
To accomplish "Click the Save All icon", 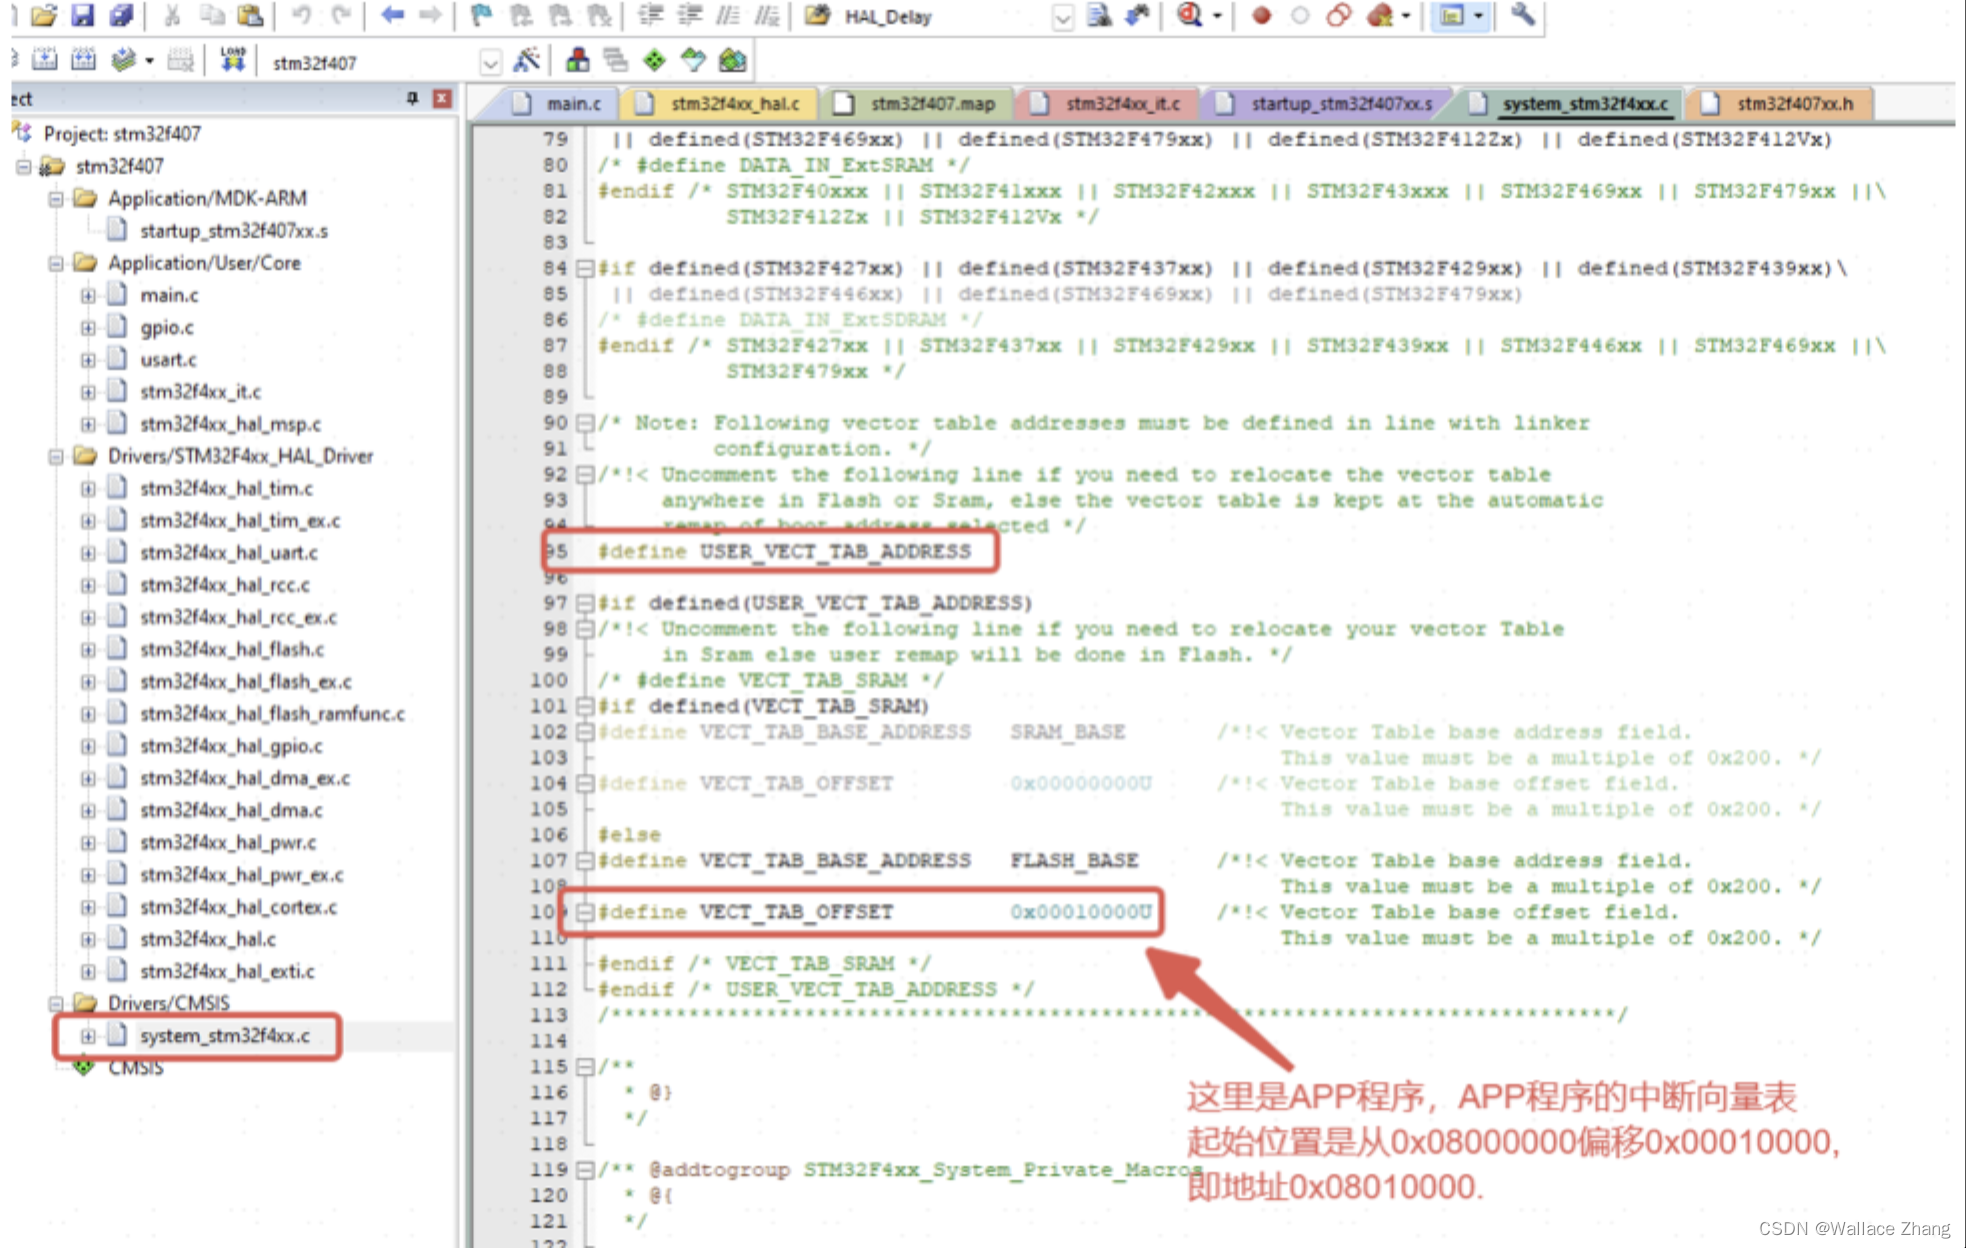I will (x=121, y=15).
